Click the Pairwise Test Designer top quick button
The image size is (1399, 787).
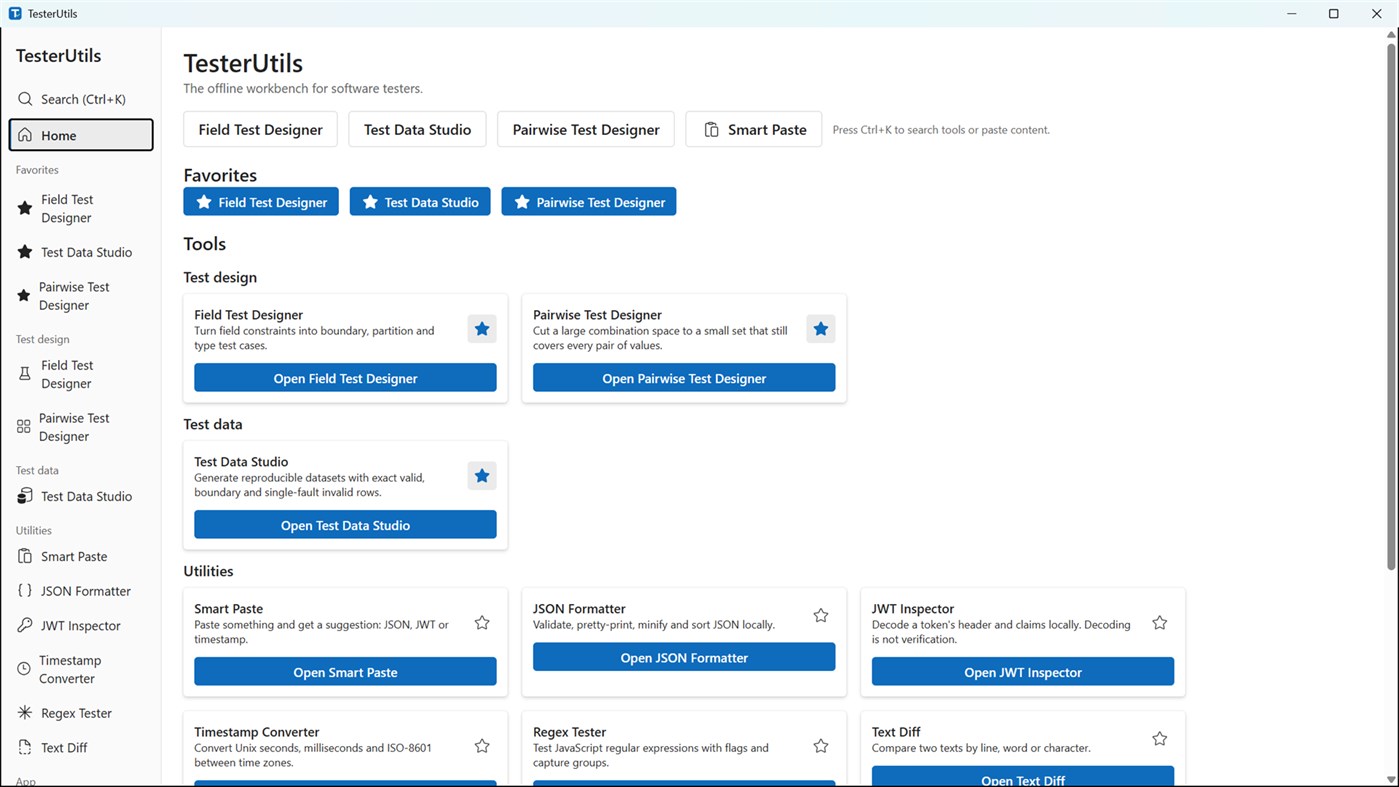586,129
